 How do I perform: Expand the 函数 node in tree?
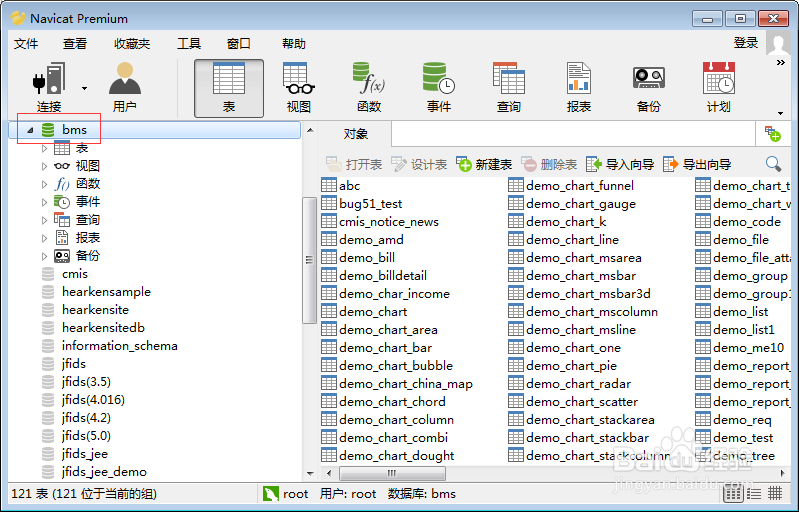44,184
